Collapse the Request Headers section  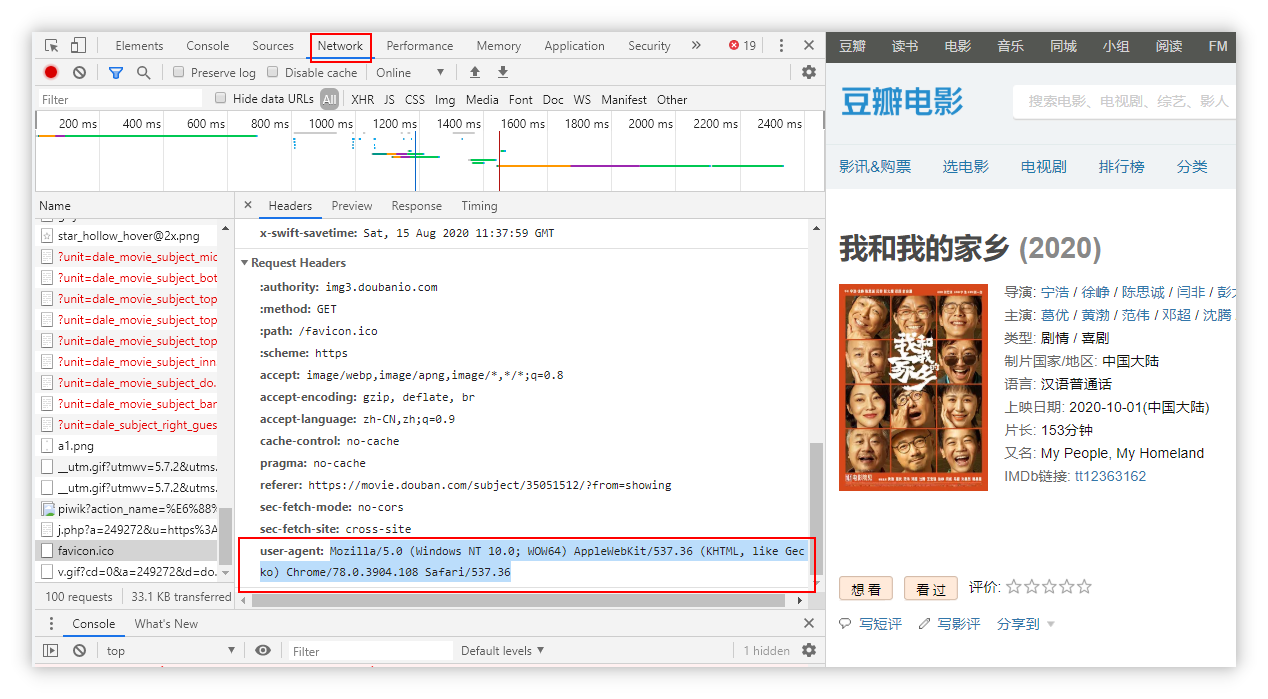245,263
